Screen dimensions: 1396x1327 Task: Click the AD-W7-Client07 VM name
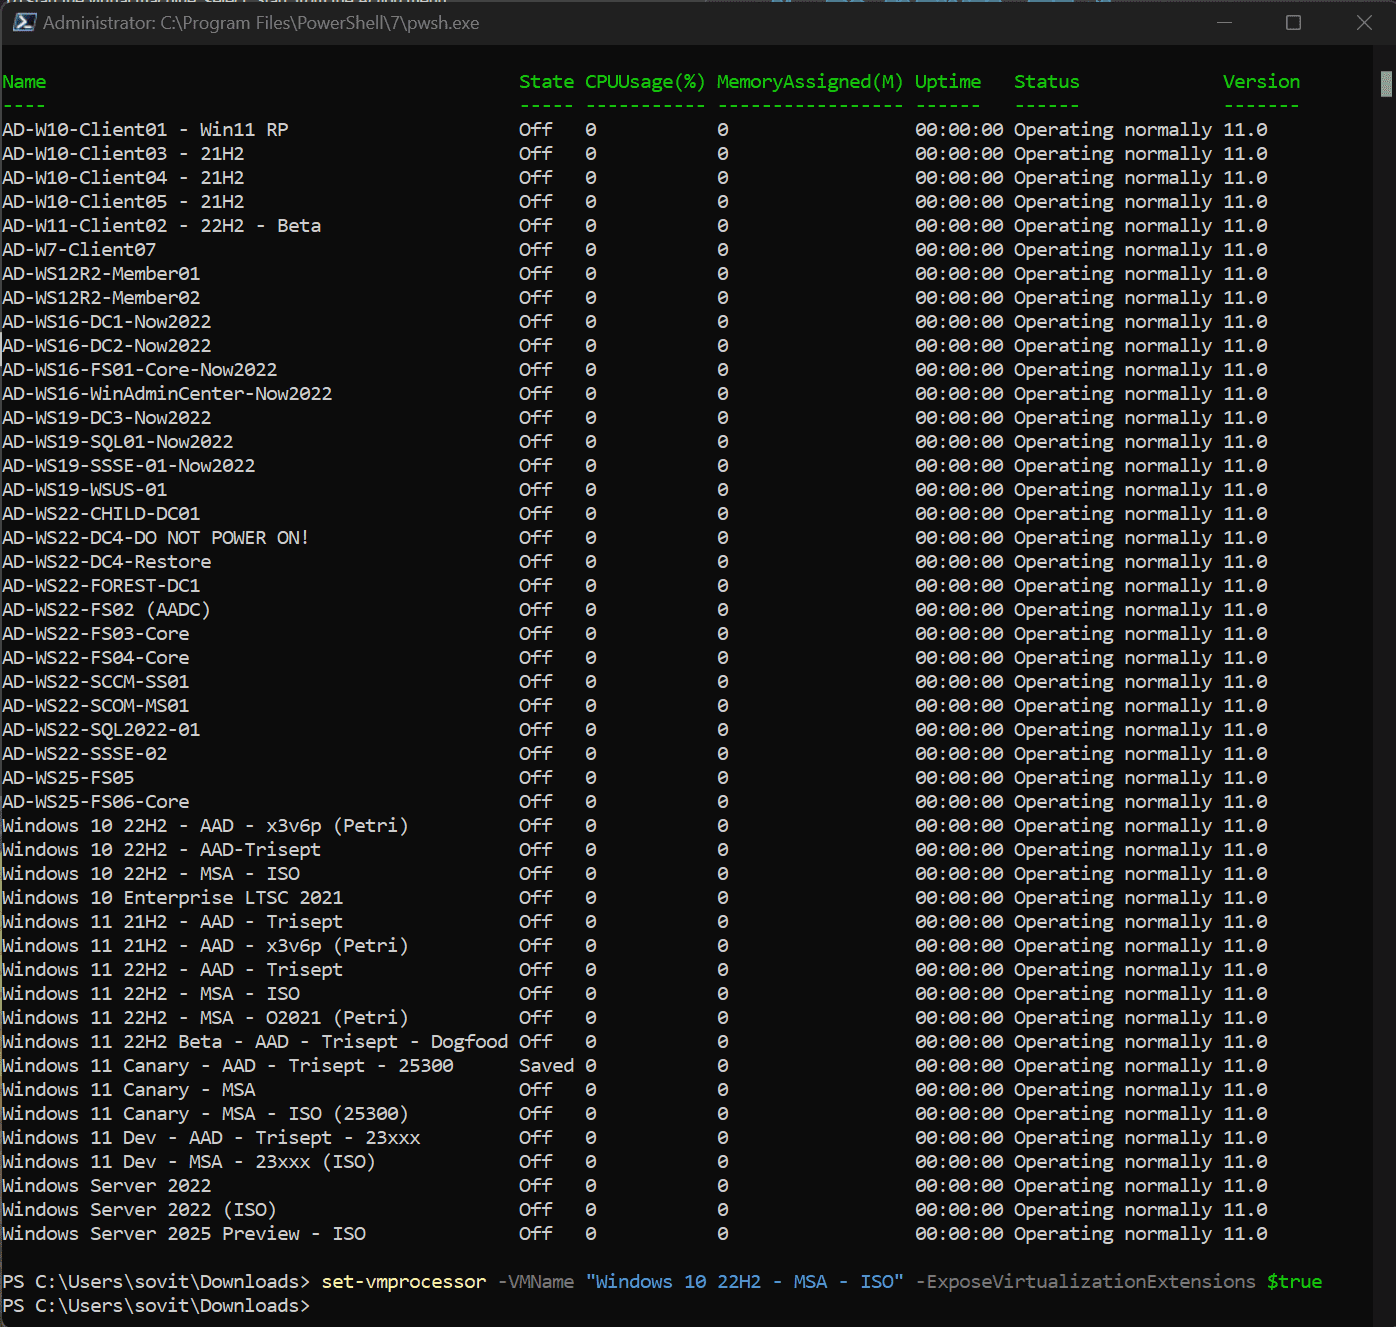(x=79, y=250)
